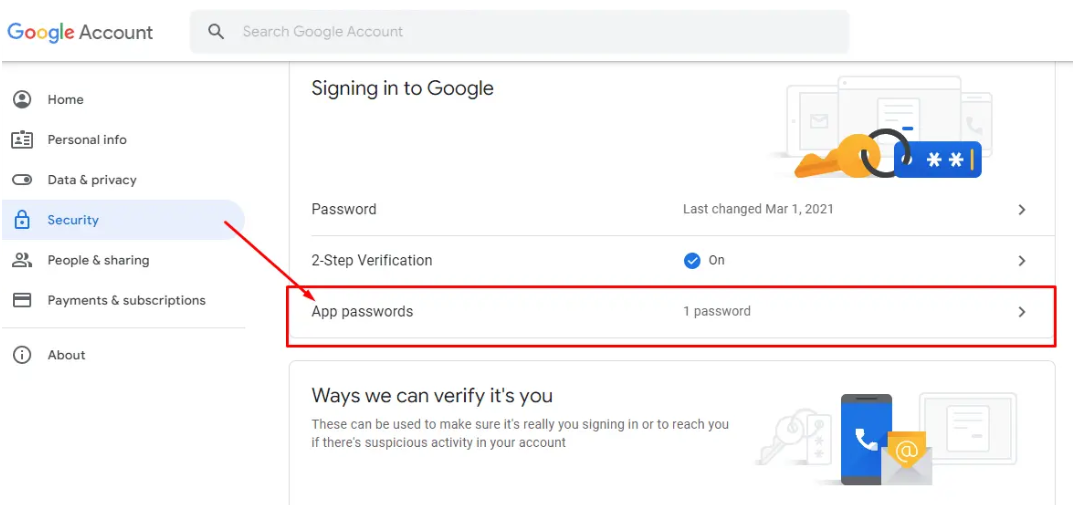
Task: Expand the Password row chevron
Action: point(1021,210)
